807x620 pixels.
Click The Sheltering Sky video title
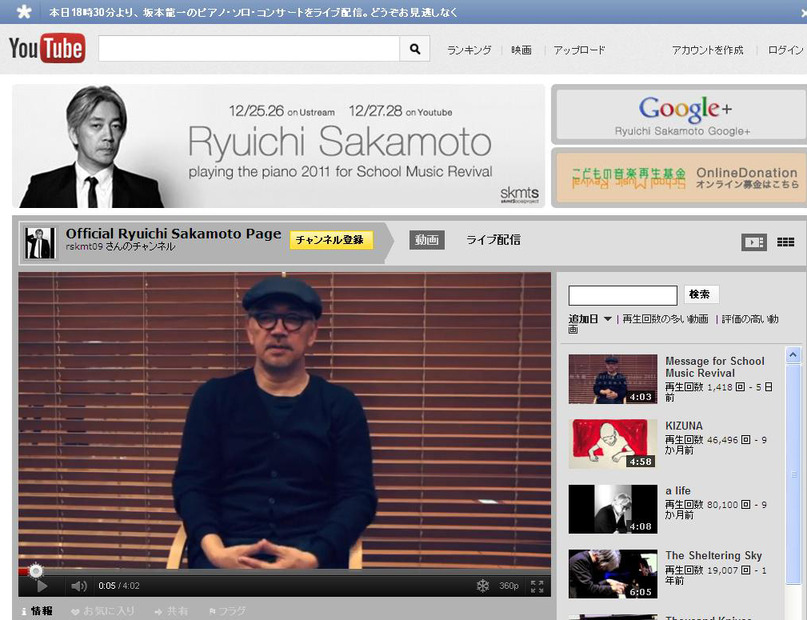[713, 556]
